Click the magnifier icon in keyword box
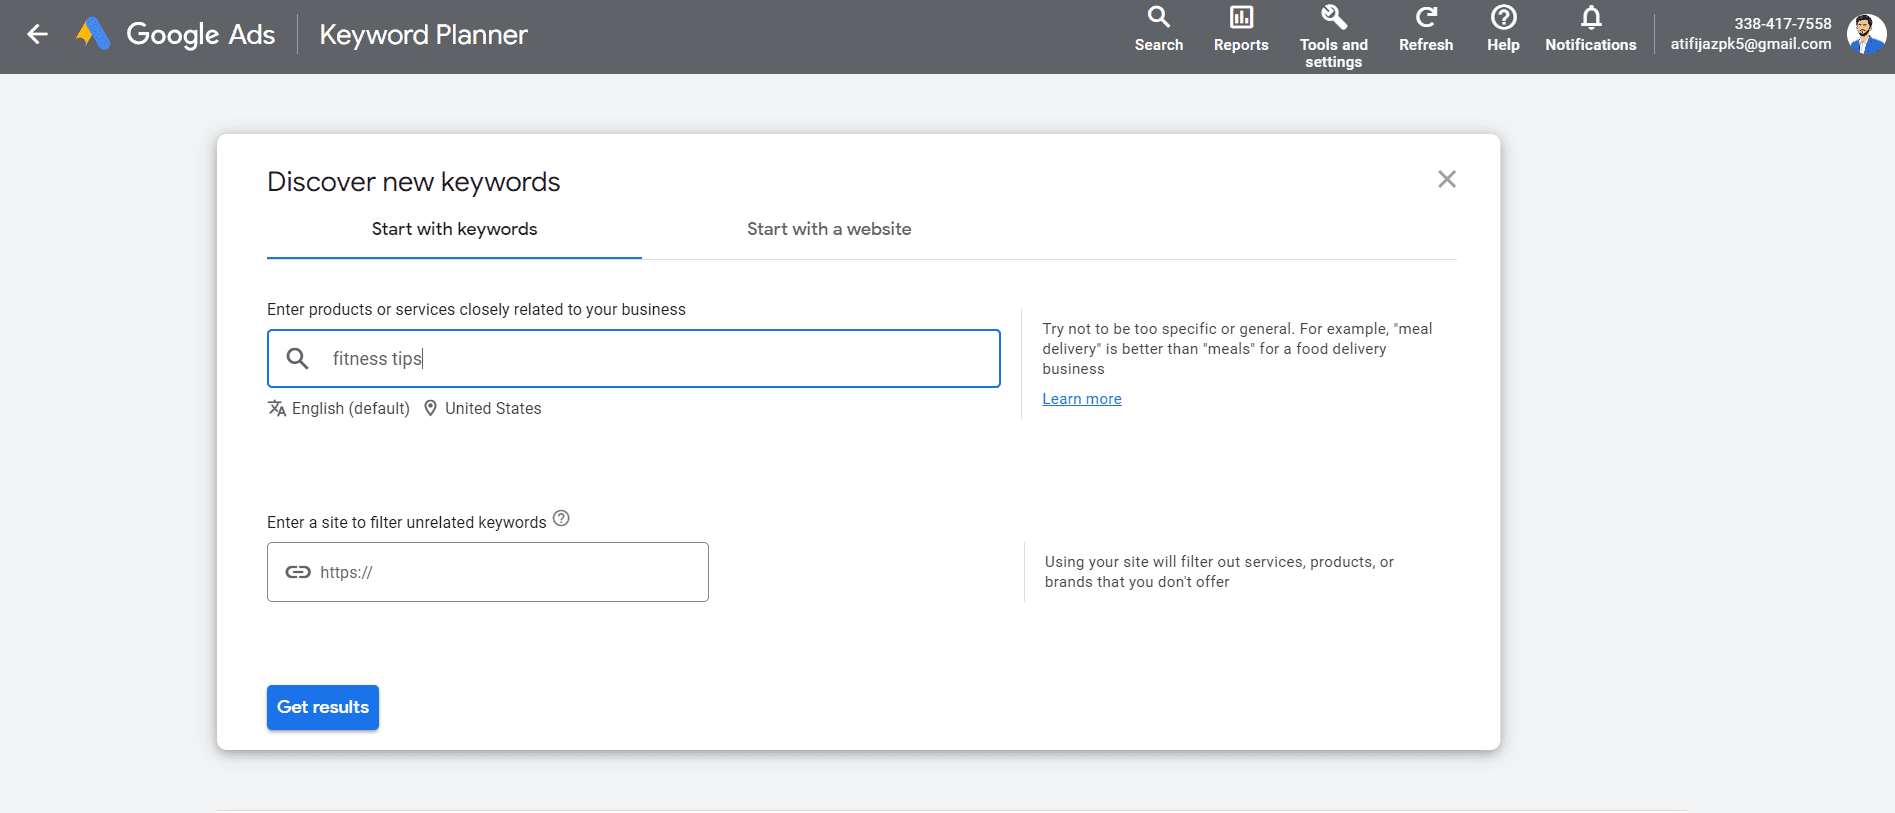The height and width of the screenshot is (813, 1895). coord(297,358)
